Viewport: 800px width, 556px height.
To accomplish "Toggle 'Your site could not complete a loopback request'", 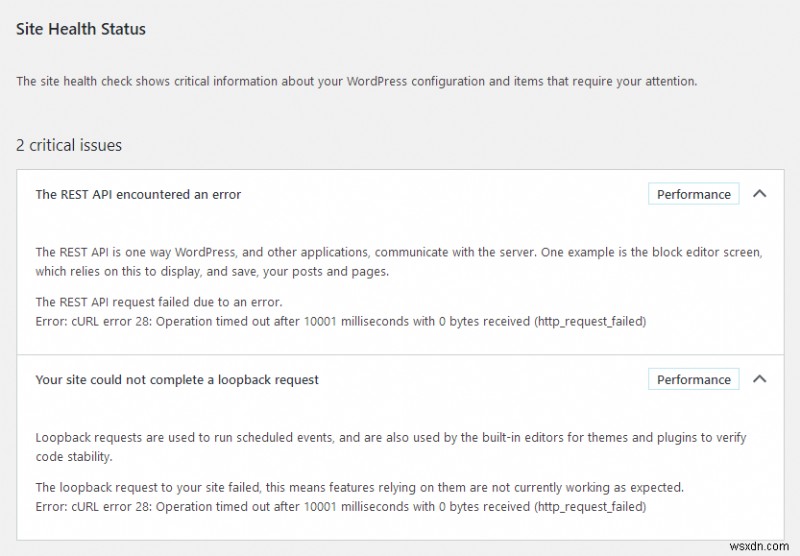I will pos(177,380).
